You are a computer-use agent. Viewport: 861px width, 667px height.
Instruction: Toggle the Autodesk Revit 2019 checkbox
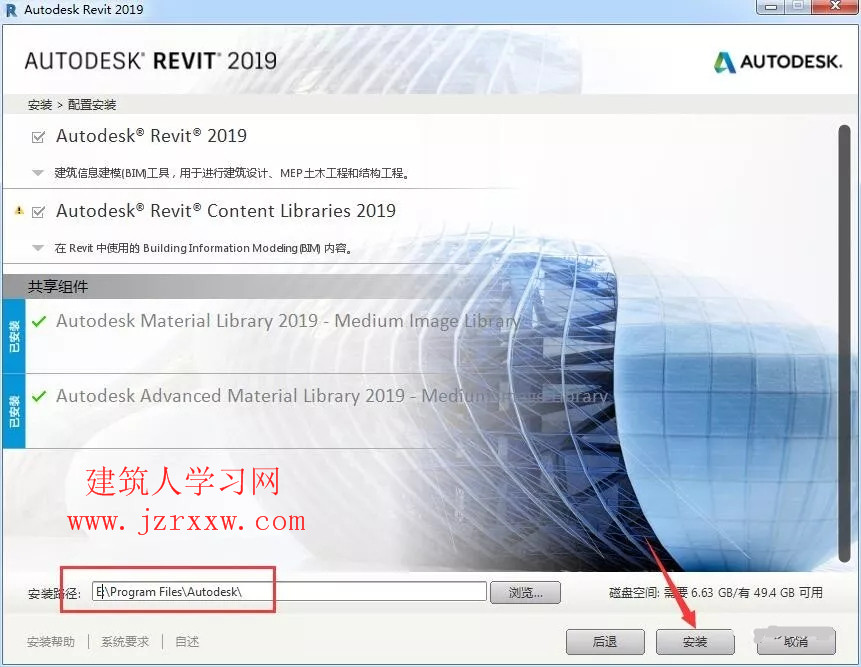click(x=38, y=137)
